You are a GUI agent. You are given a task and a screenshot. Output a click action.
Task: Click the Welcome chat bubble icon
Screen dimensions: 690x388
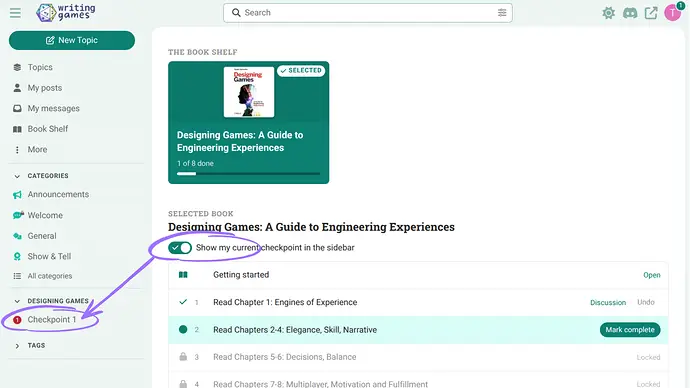tap(18, 215)
